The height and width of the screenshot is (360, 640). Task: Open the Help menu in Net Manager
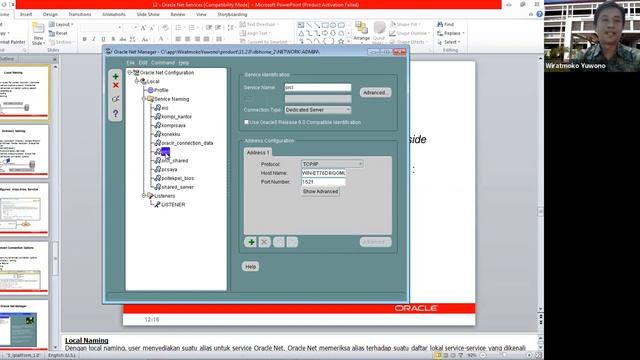(184, 62)
